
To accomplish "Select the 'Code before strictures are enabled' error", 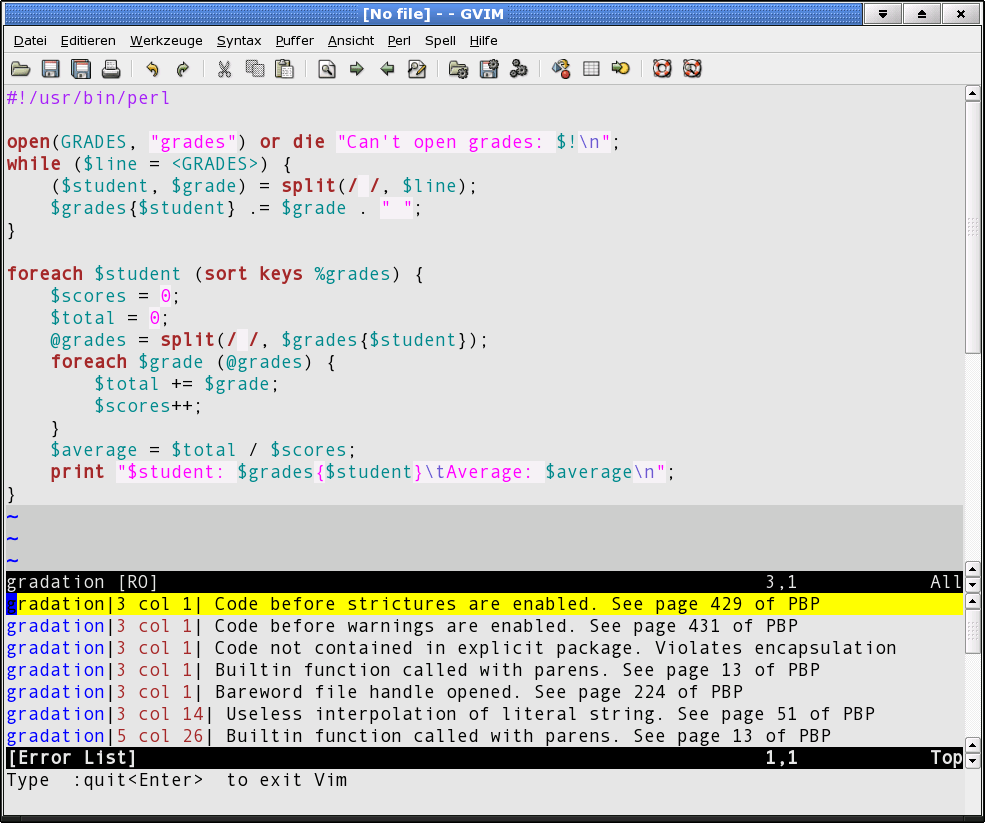I will (484, 604).
